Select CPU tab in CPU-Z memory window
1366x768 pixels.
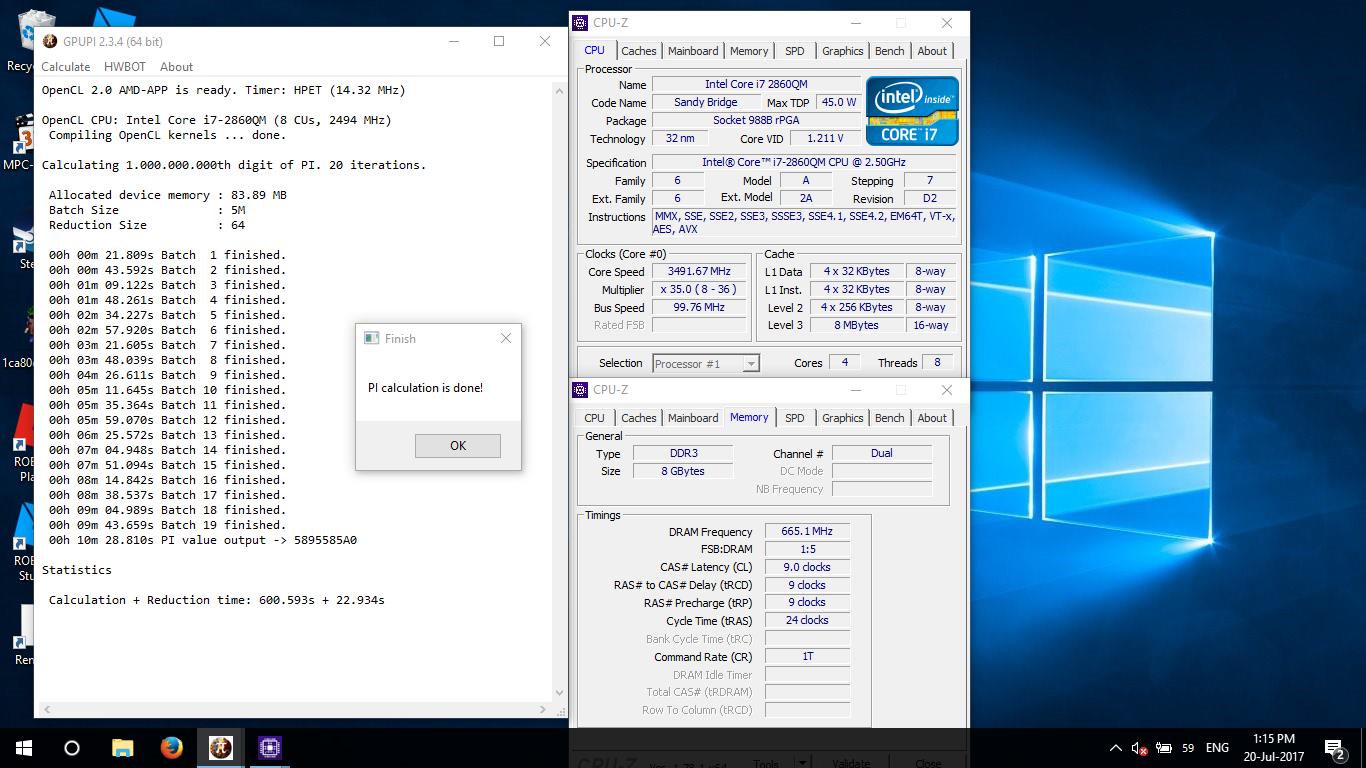(594, 418)
